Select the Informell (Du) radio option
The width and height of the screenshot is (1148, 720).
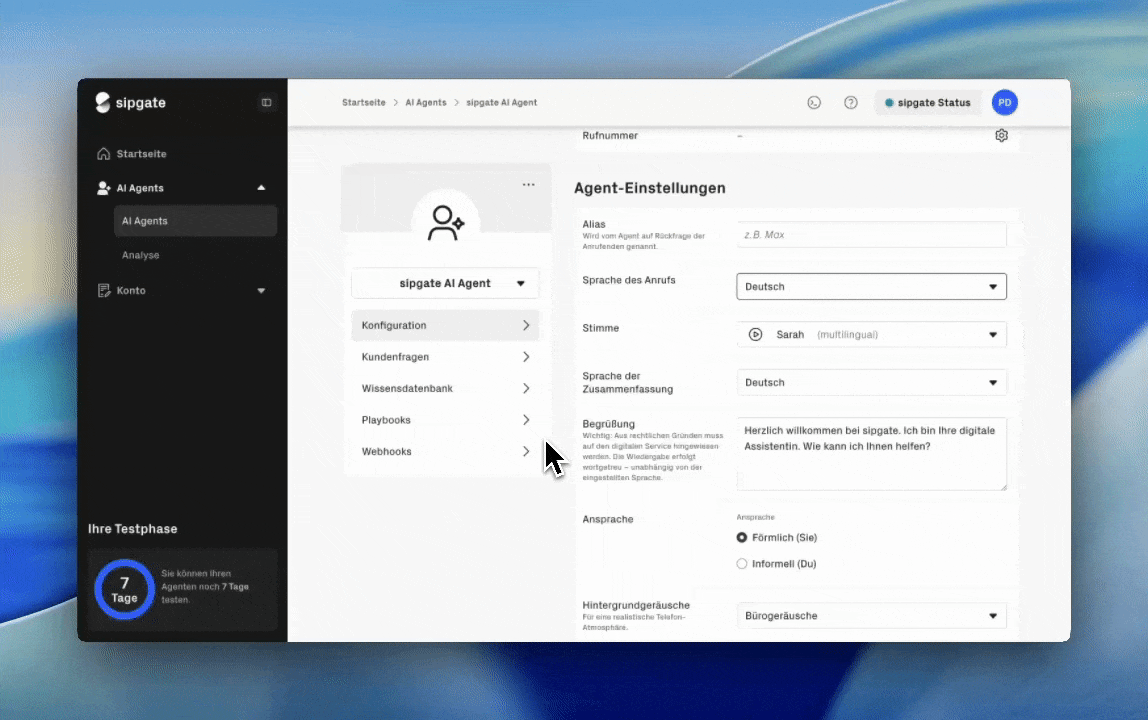click(742, 564)
